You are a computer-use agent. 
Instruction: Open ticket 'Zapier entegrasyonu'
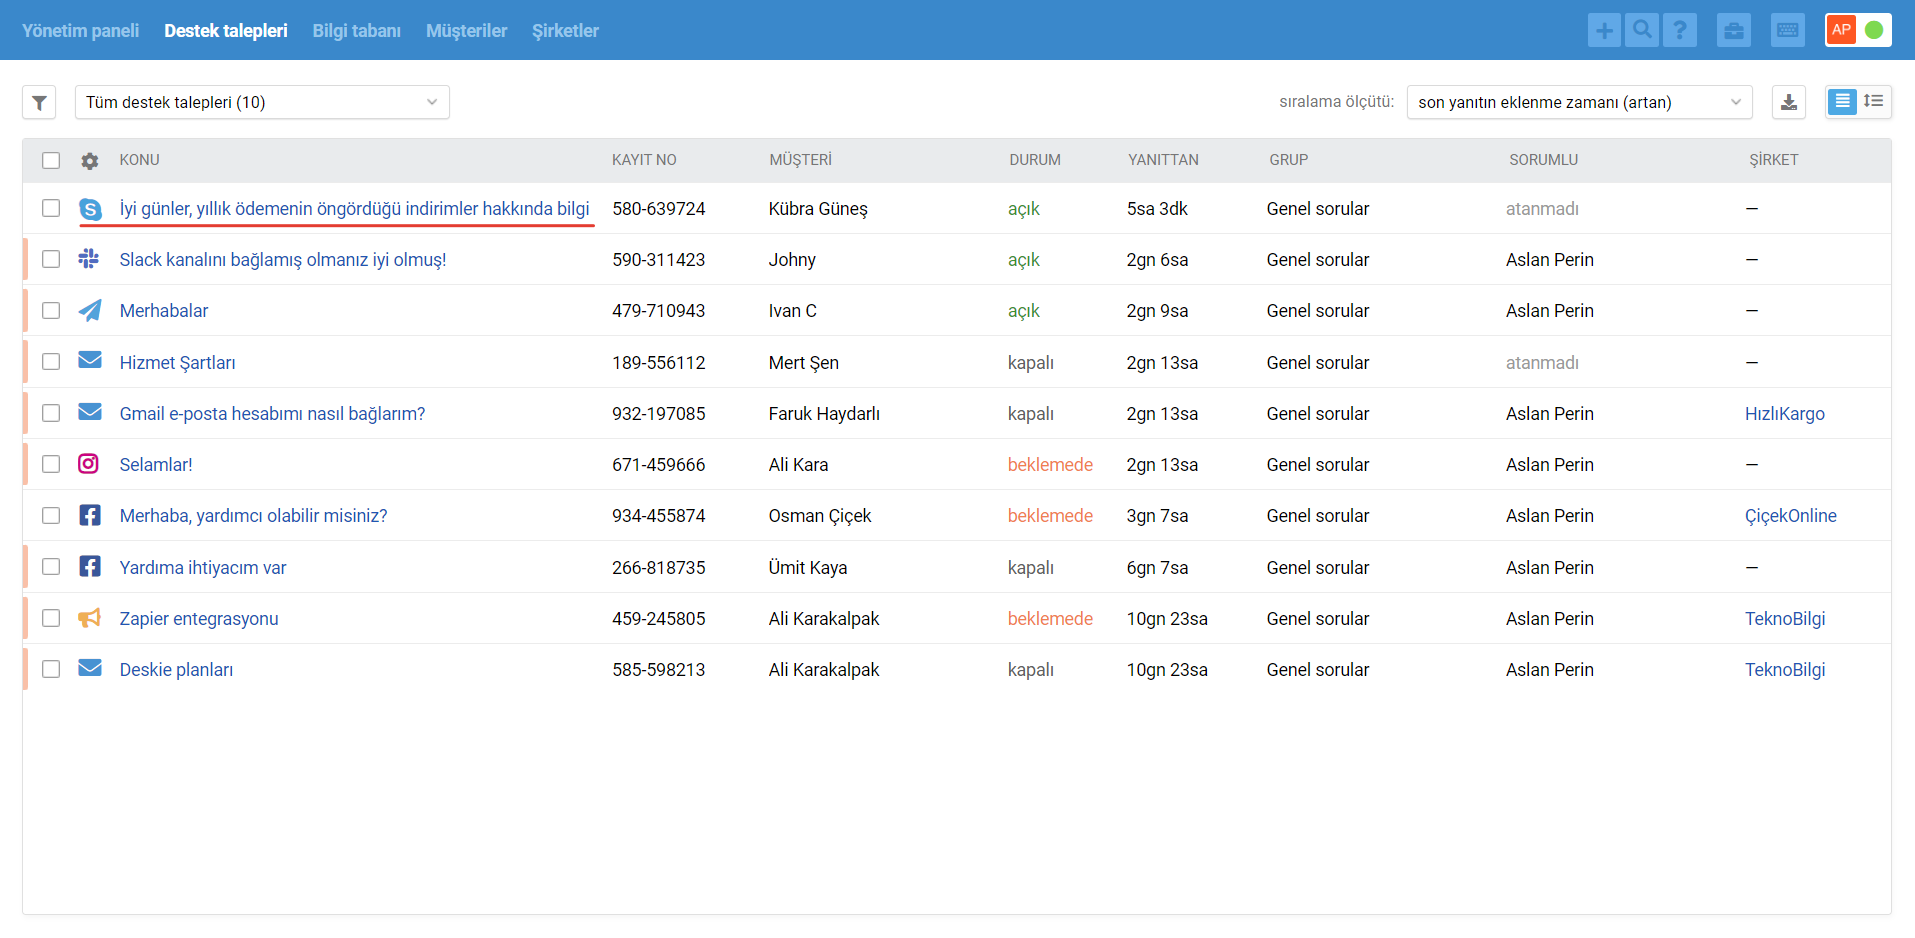[x=199, y=619]
